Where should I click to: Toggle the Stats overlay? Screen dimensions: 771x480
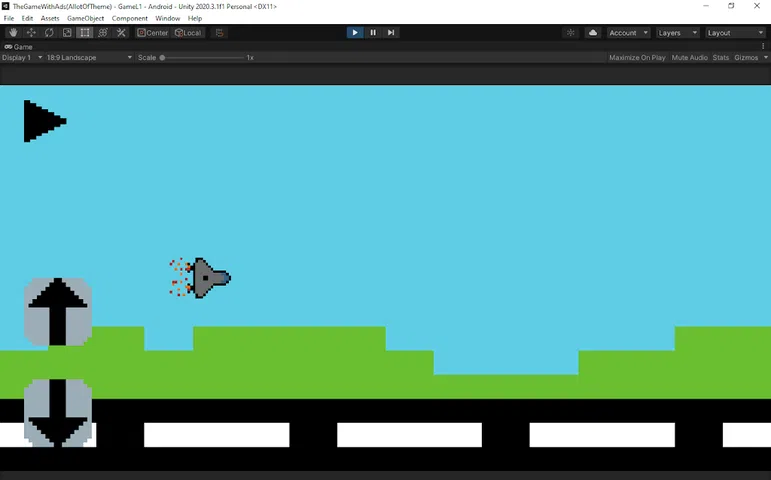(x=720, y=58)
